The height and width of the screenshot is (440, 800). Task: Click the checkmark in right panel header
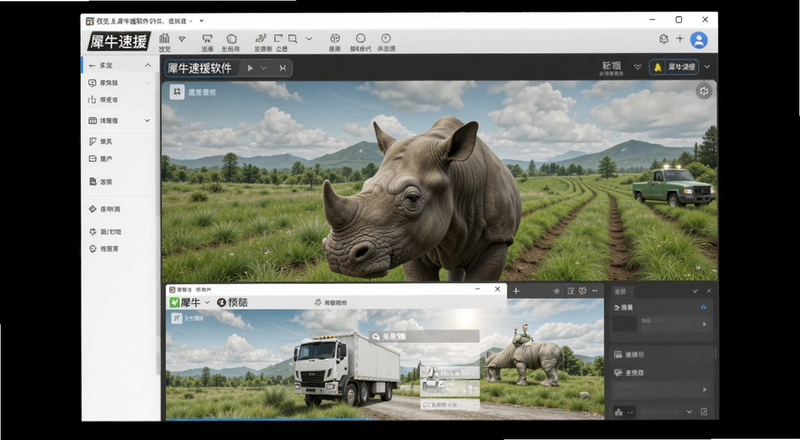point(695,291)
